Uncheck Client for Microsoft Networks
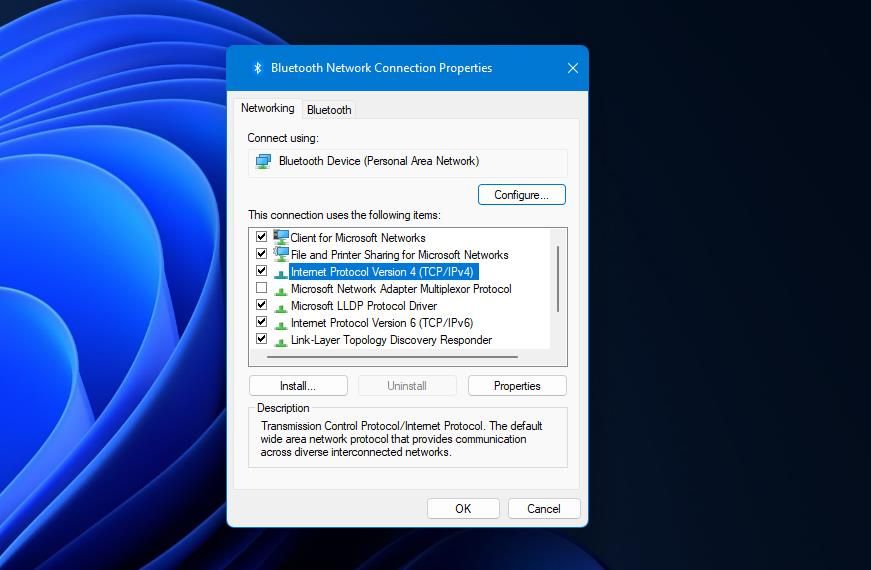The image size is (871, 570). (261, 237)
